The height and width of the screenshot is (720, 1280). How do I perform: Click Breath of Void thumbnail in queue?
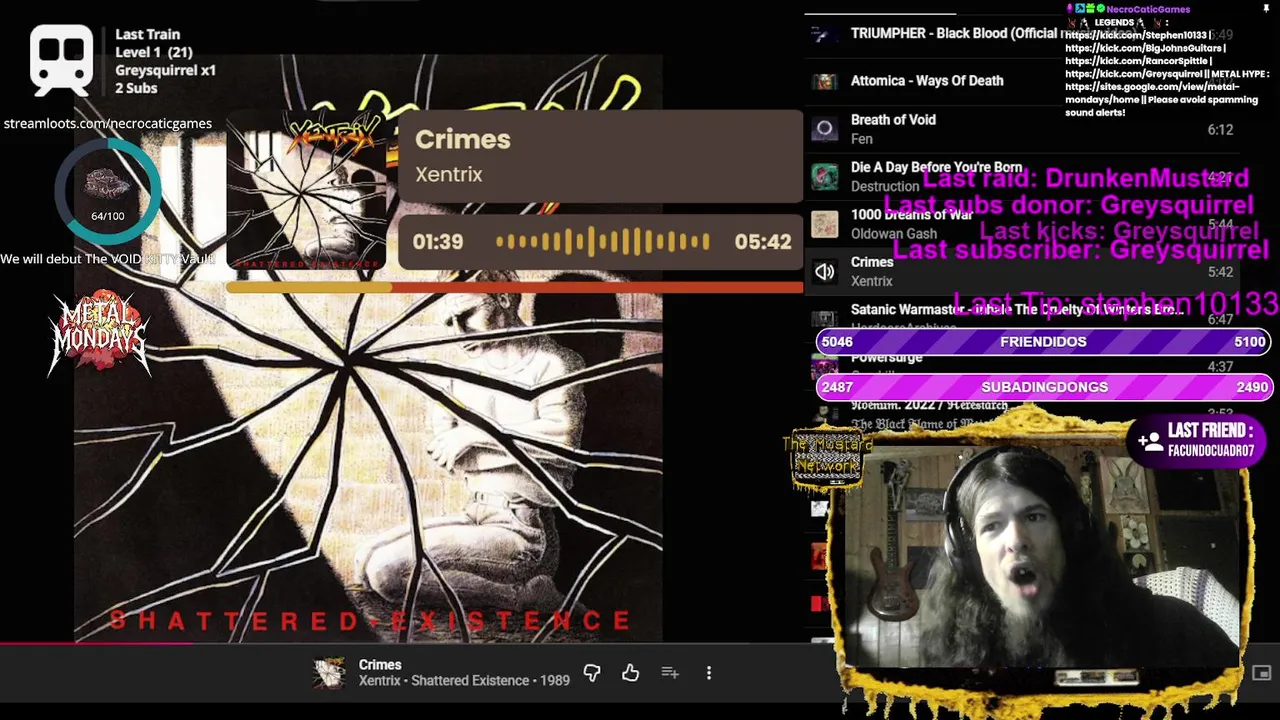[x=824, y=128]
